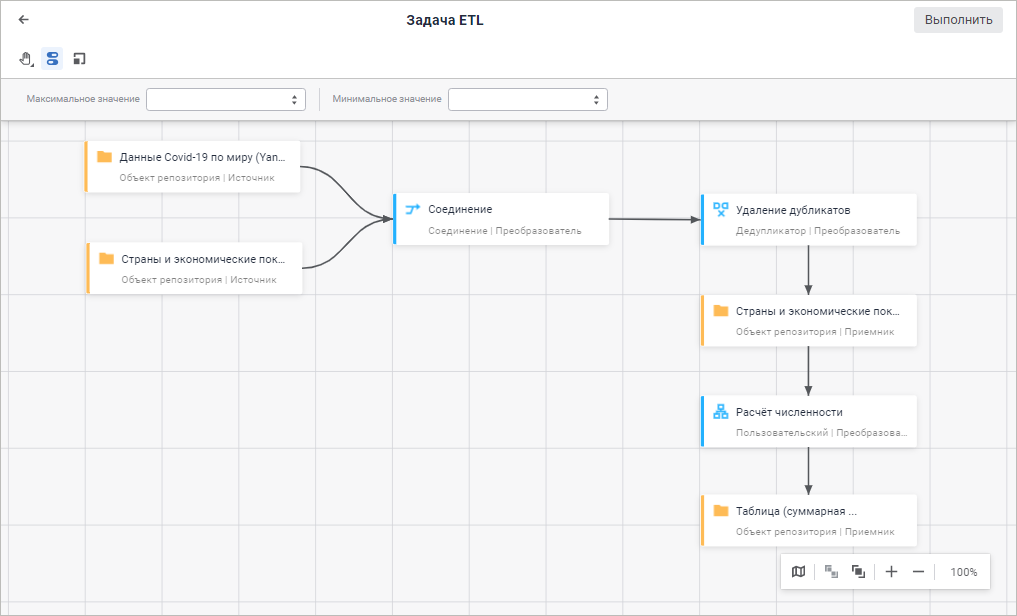The width and height of the screenshot is (1017, 616).
Task: Click the Выполнить button
Action: tap(957, 20)
